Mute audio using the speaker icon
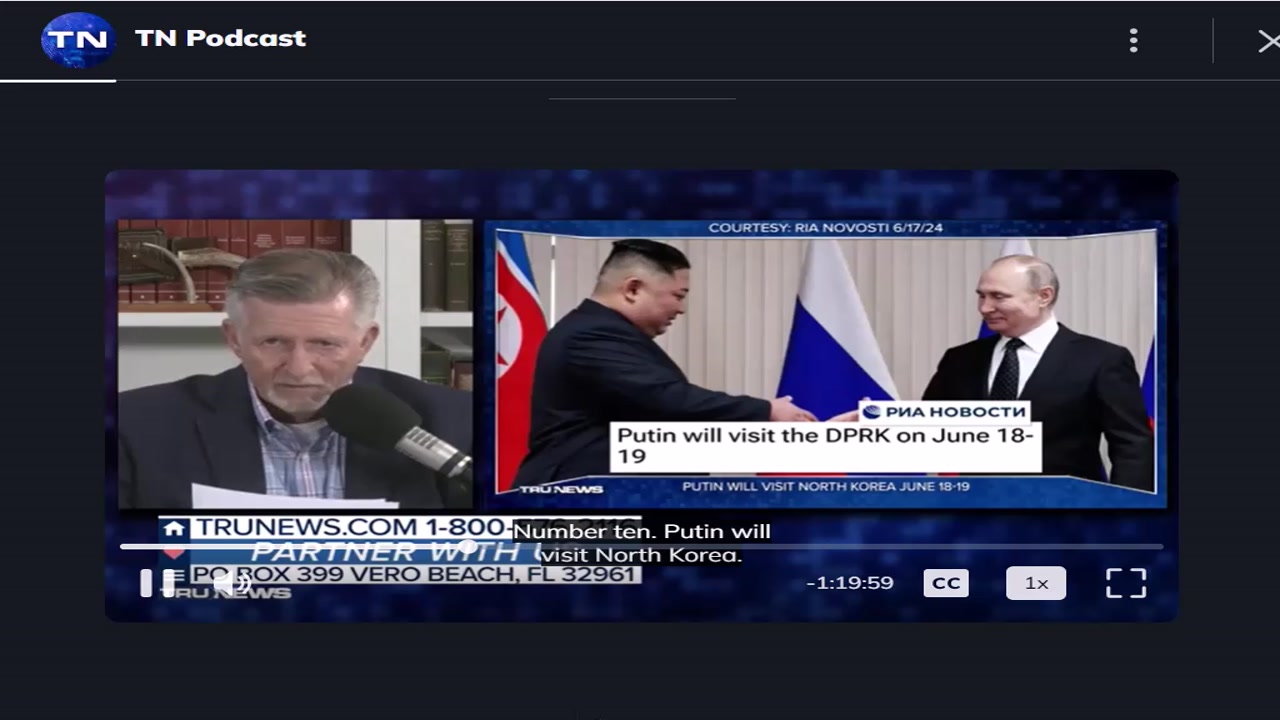 (232, 583)
